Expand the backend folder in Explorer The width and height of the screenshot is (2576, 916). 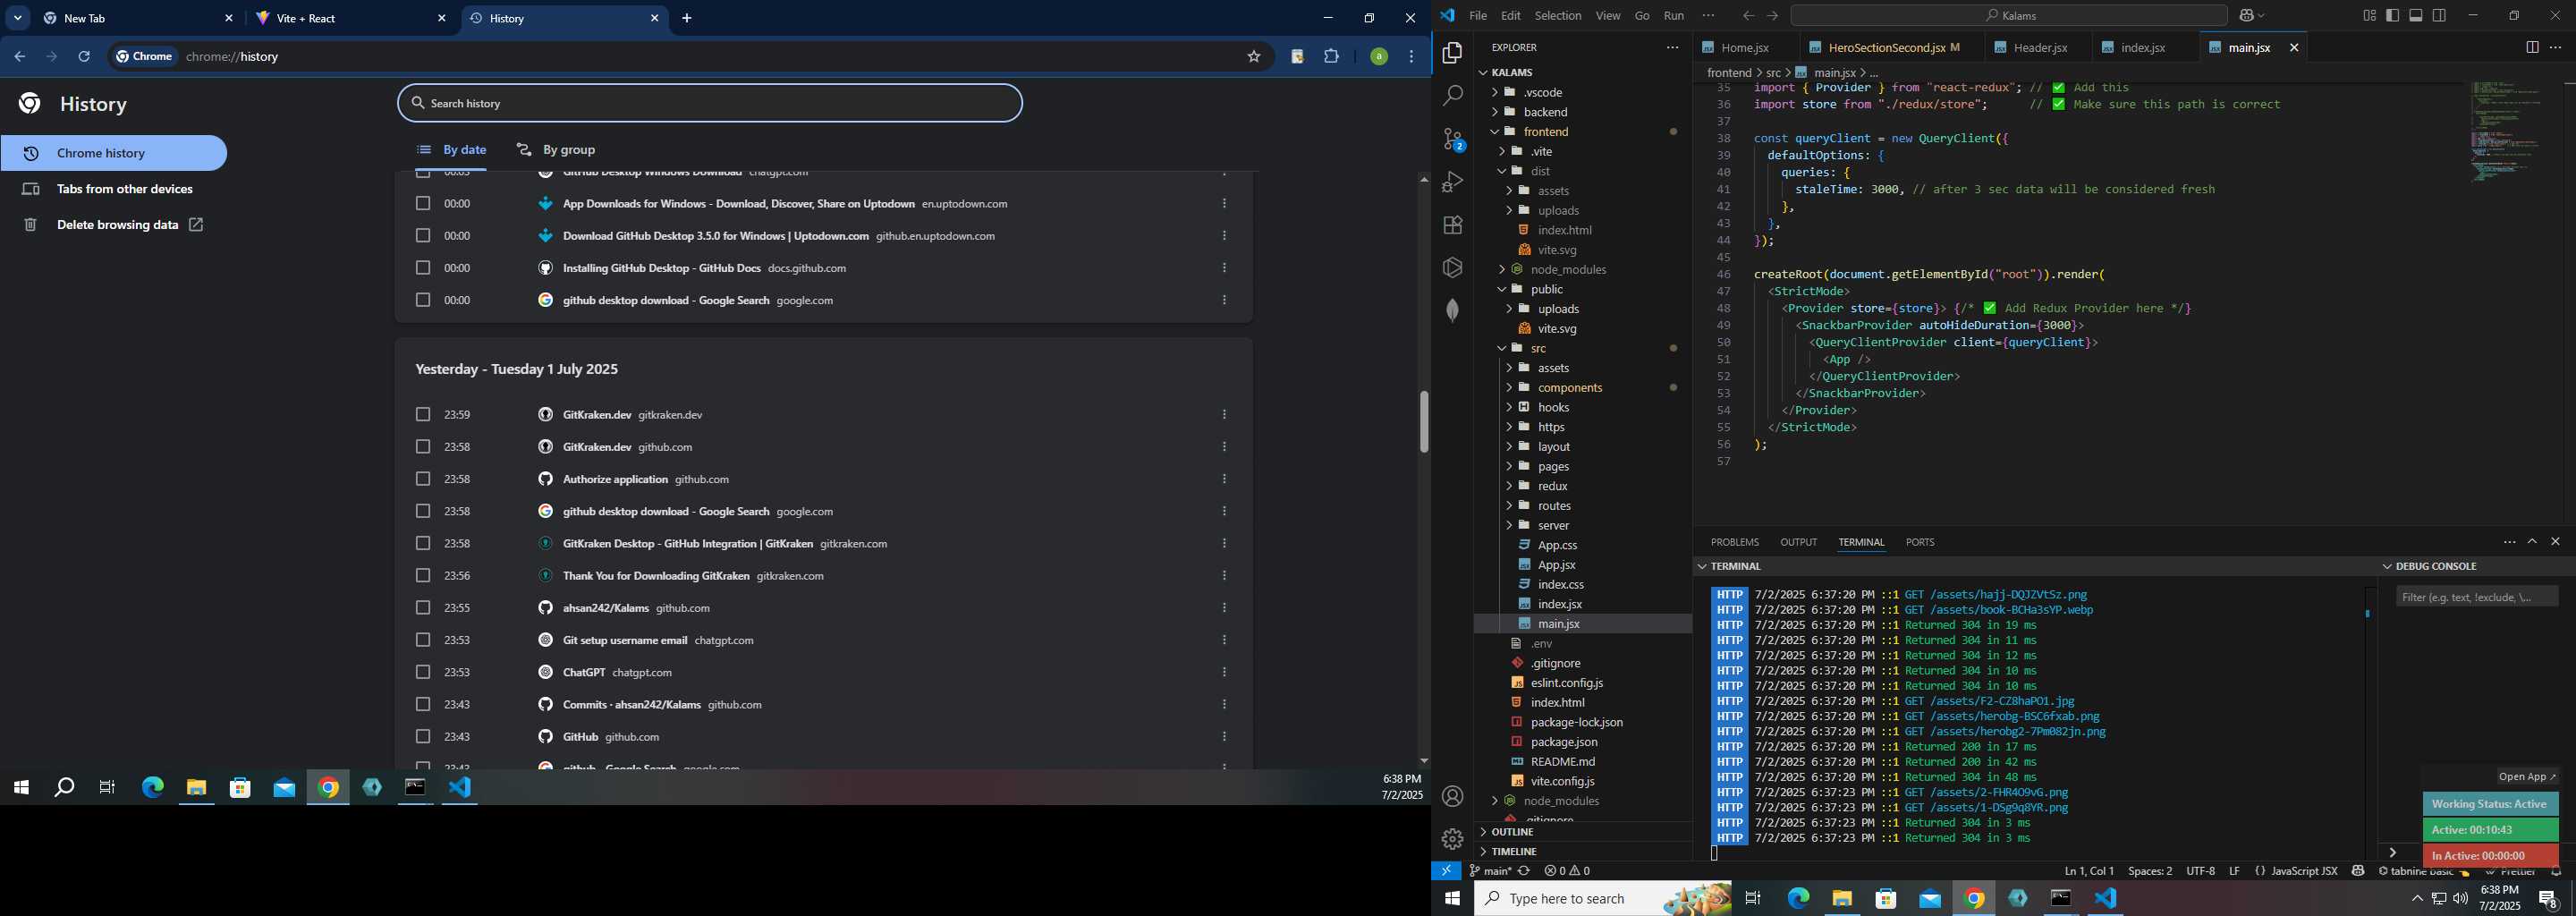(1494, 112)
